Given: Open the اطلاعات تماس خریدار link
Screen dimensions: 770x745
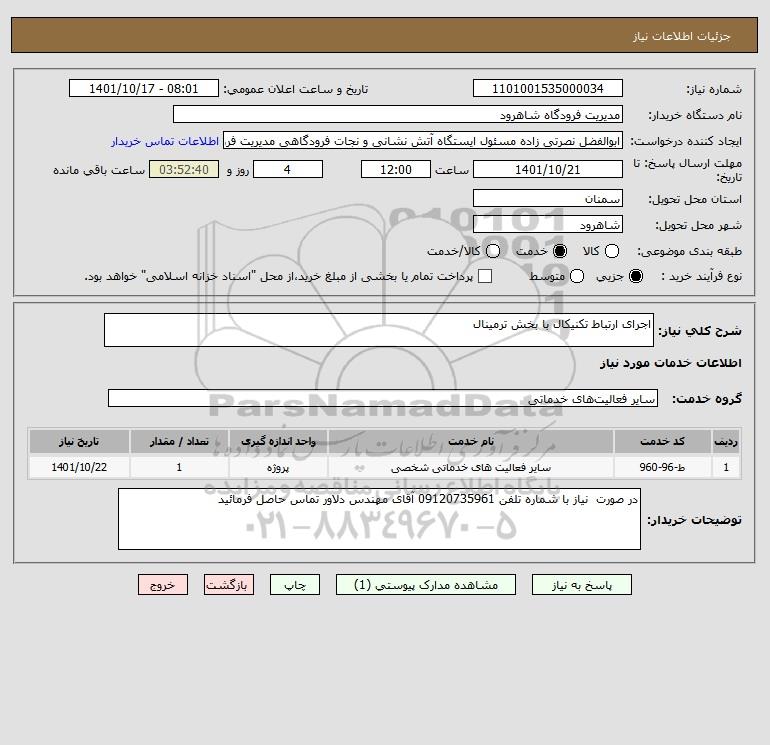Looking at the screenshot, I should click(x=165, y=141).
